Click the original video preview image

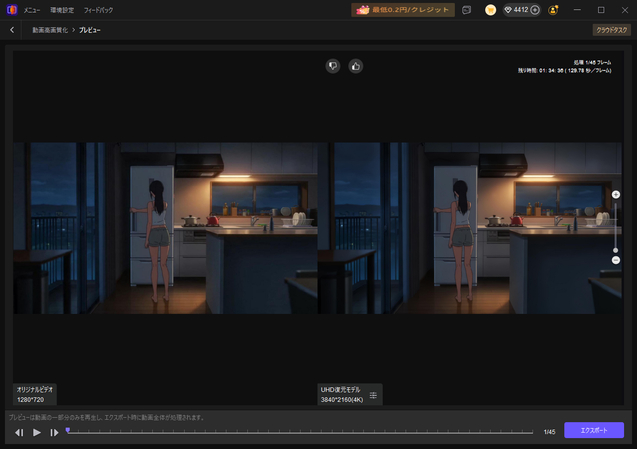(165, 228)
